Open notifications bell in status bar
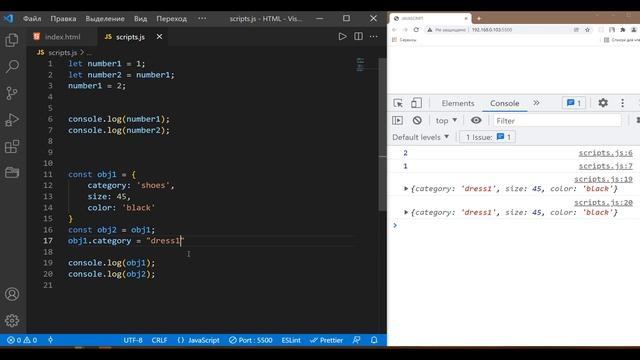This screenshot has width=640, height=360. [x=374, y=340]
